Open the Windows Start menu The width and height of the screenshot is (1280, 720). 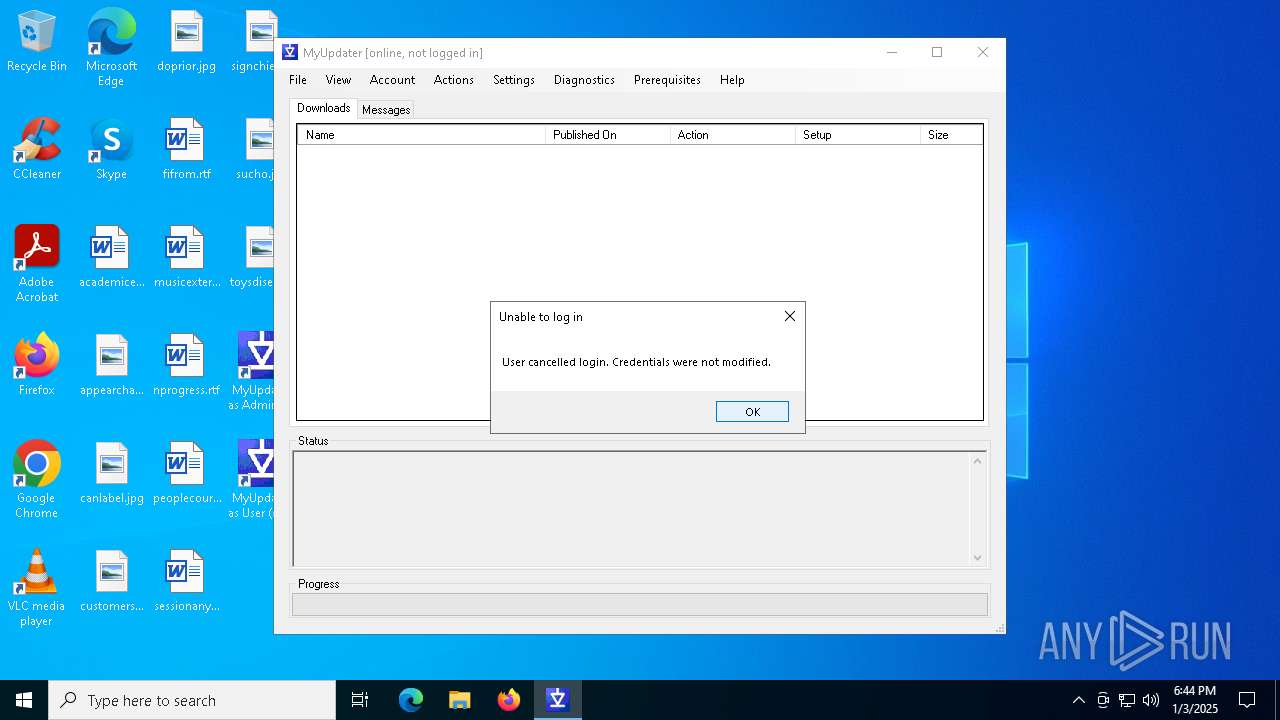click(24, 700)
